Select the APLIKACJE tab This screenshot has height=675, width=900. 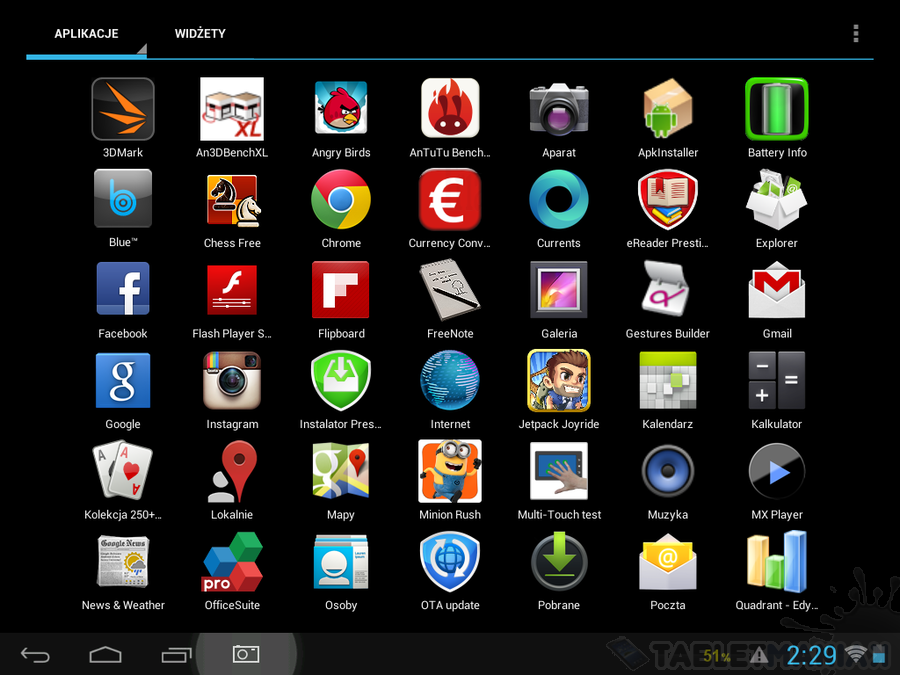(86, 34)
